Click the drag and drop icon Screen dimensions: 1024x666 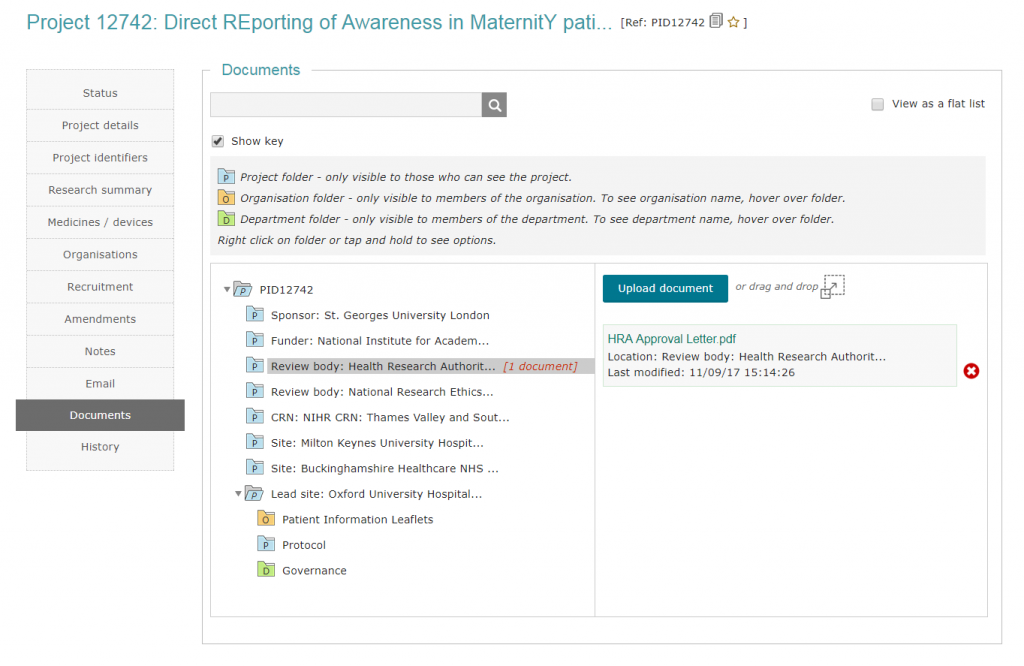point(832,286)
